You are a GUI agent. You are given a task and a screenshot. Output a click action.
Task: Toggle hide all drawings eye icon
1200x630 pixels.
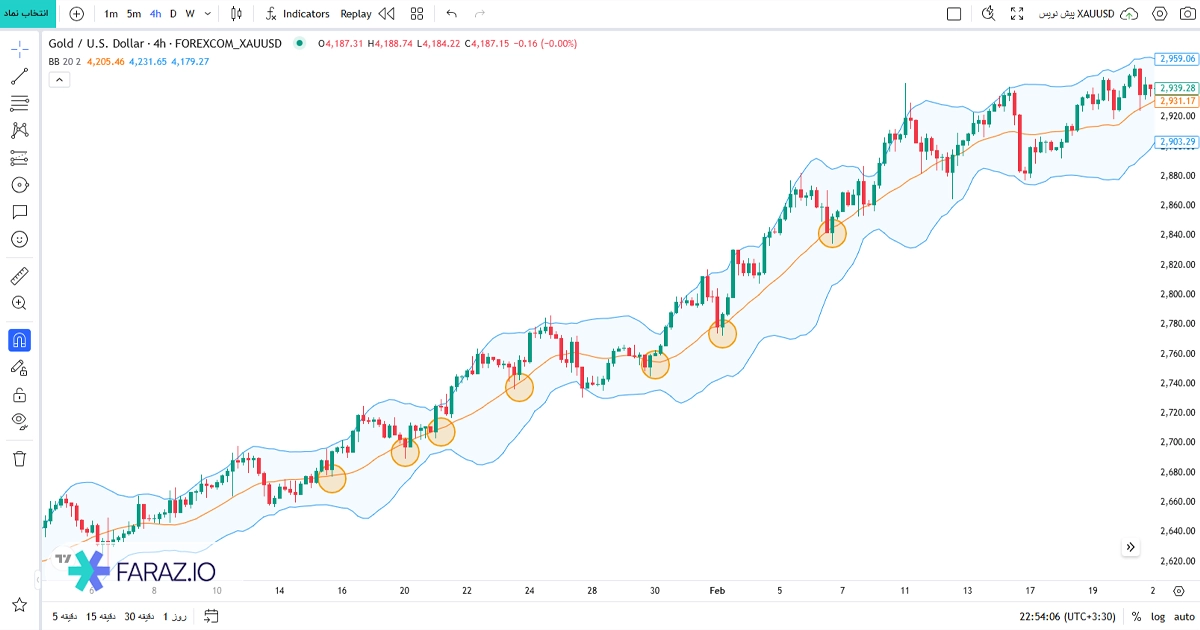click(x=19, y=421)
